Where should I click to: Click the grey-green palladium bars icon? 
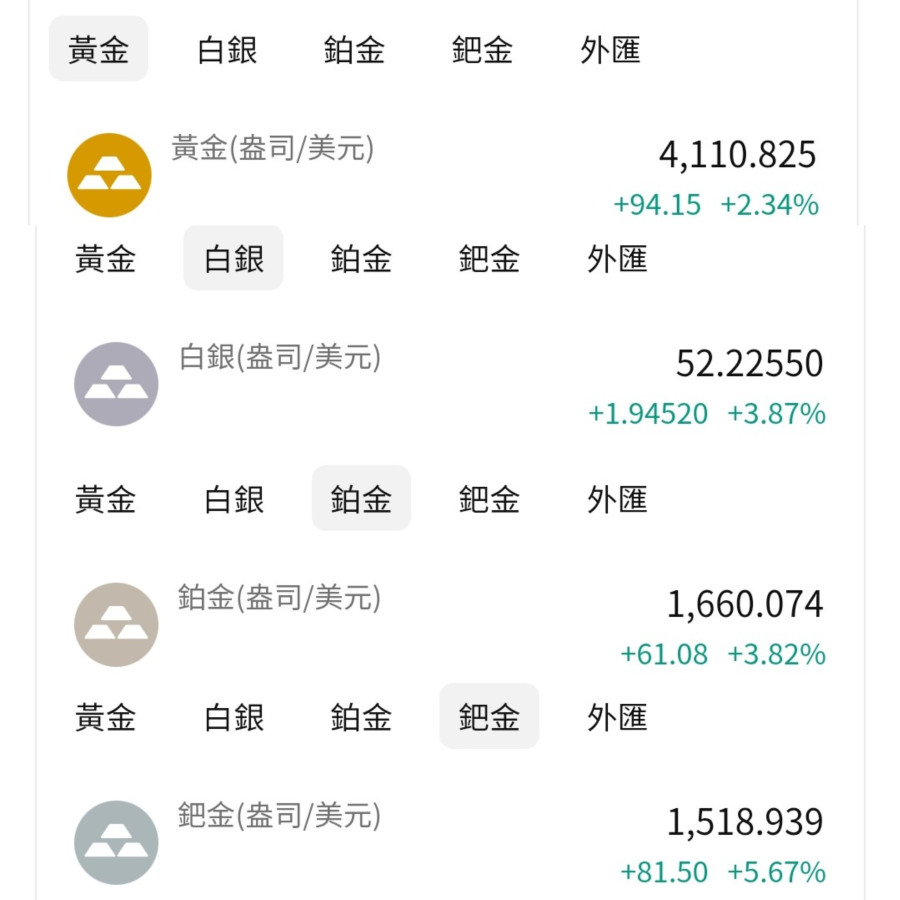(x=116, y=842)
